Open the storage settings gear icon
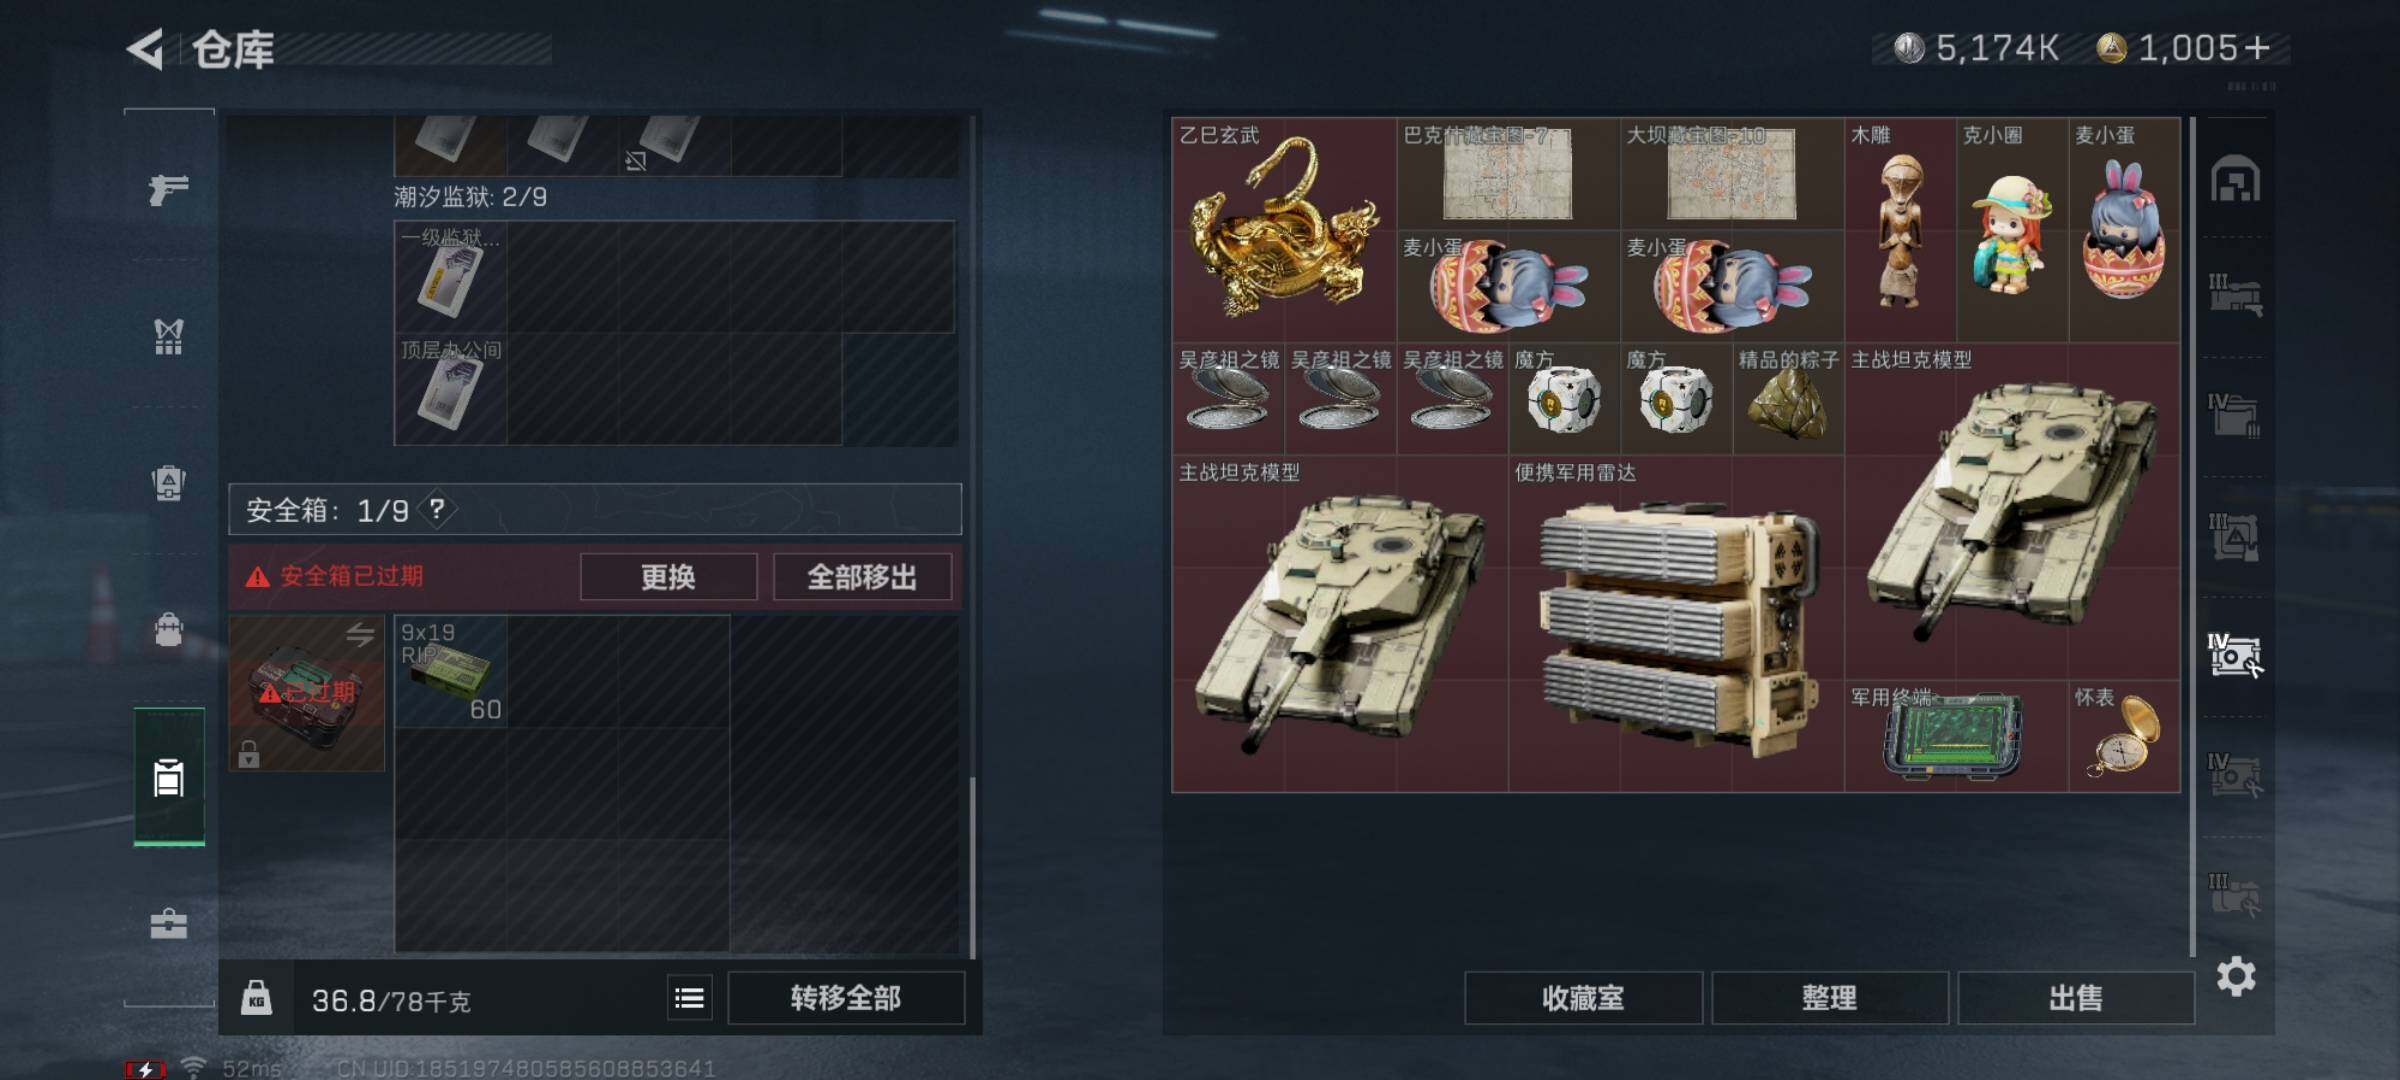Viewport: 2400px width, 1080px height. [x=2236, y=976]
